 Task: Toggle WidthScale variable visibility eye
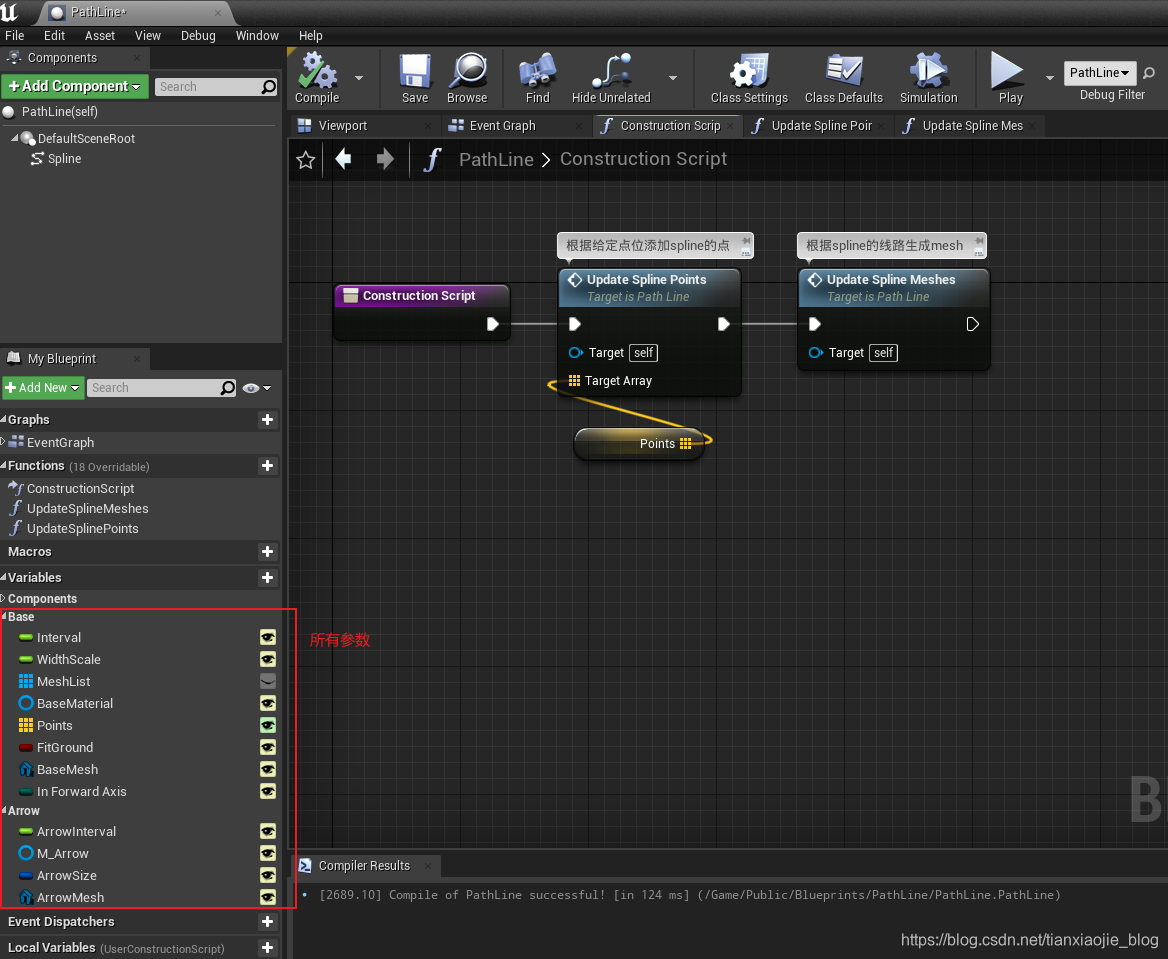[x=267, y=659]
